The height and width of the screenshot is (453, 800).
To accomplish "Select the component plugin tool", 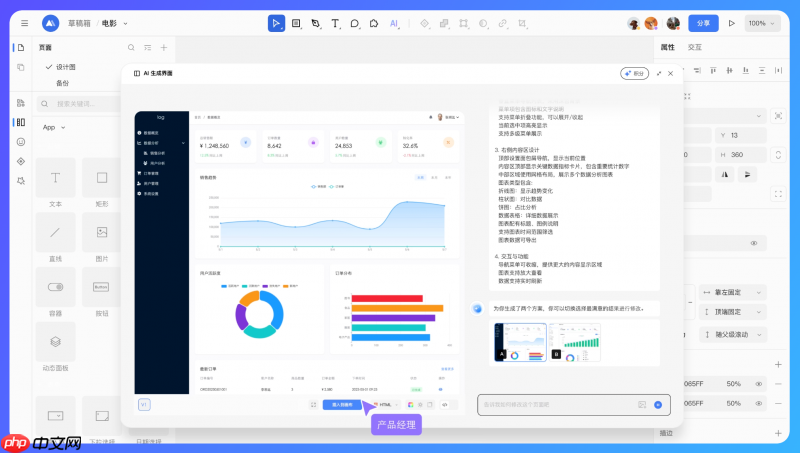I will [x=374, y=23].
